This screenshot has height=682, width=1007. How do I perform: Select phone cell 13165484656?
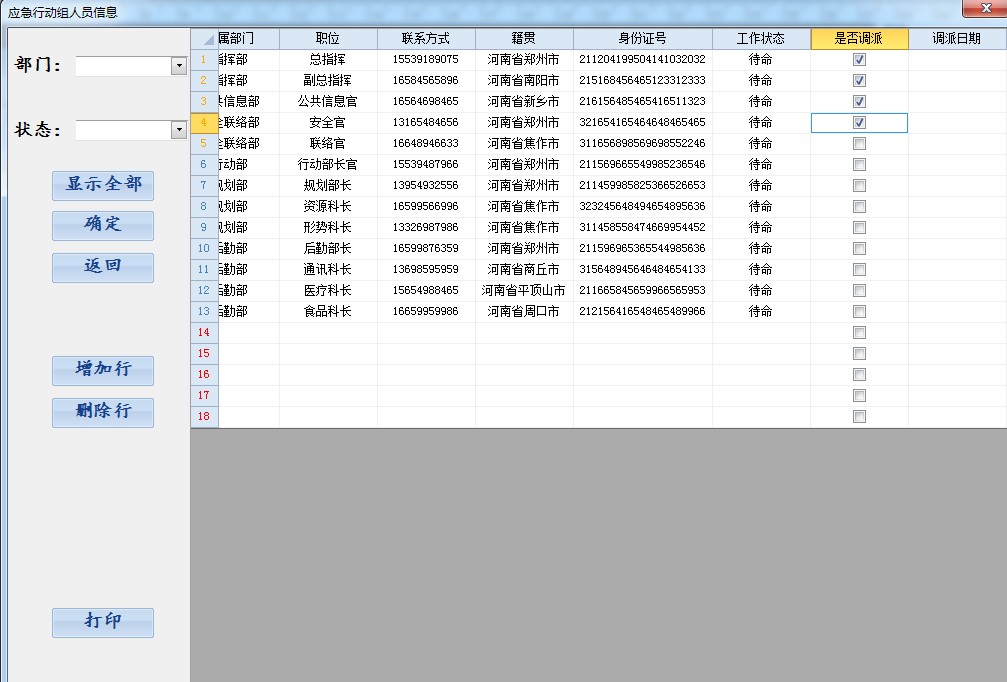pyautogui.click(x=426, y=122)
